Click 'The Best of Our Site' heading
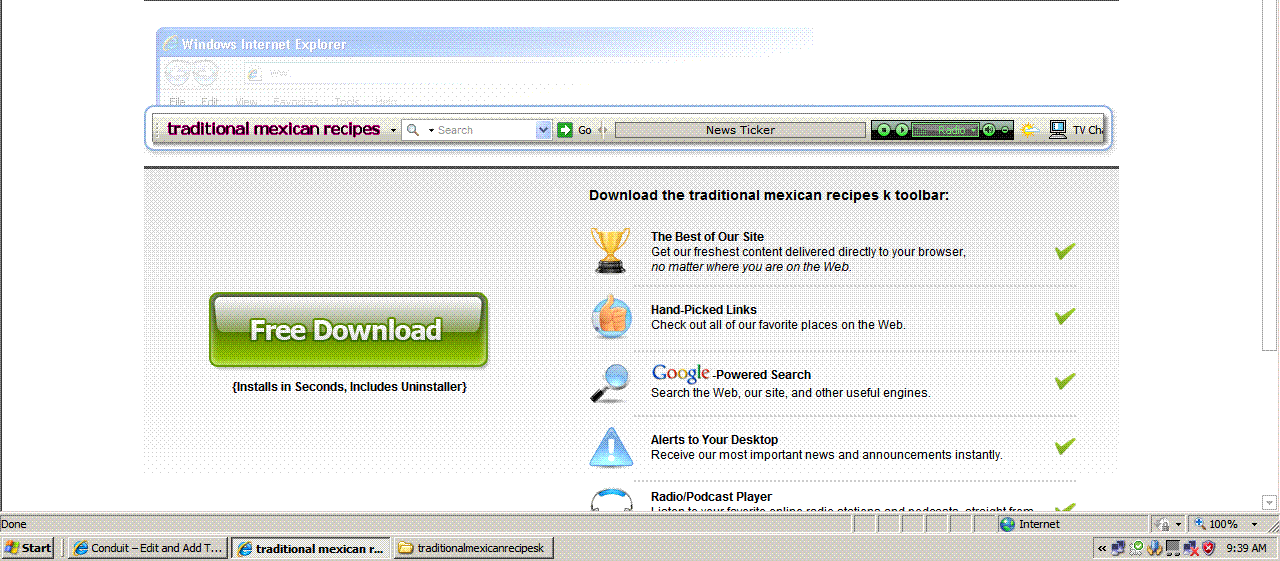1280x561 pixels. 707,237
